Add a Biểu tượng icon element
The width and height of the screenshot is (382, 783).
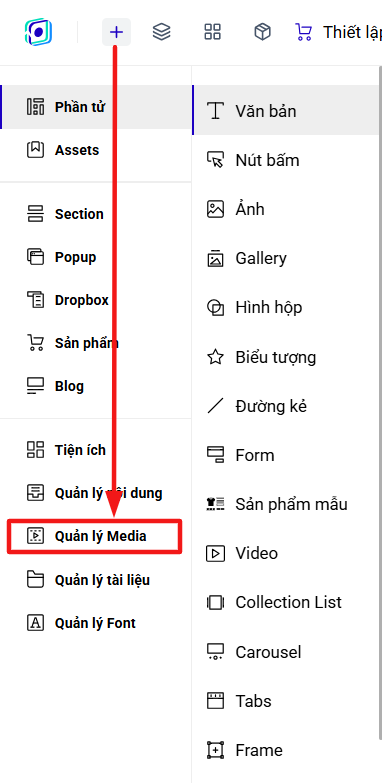pos(287,357)
